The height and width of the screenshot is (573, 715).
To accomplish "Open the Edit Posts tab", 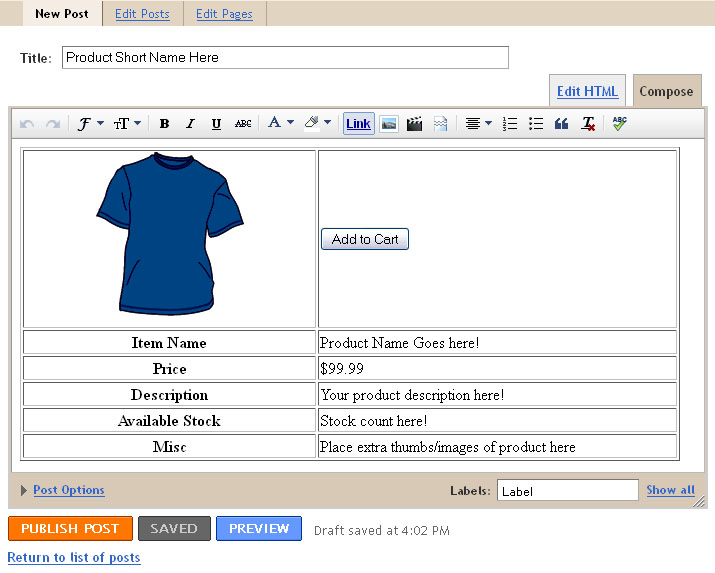I will 142,14.
